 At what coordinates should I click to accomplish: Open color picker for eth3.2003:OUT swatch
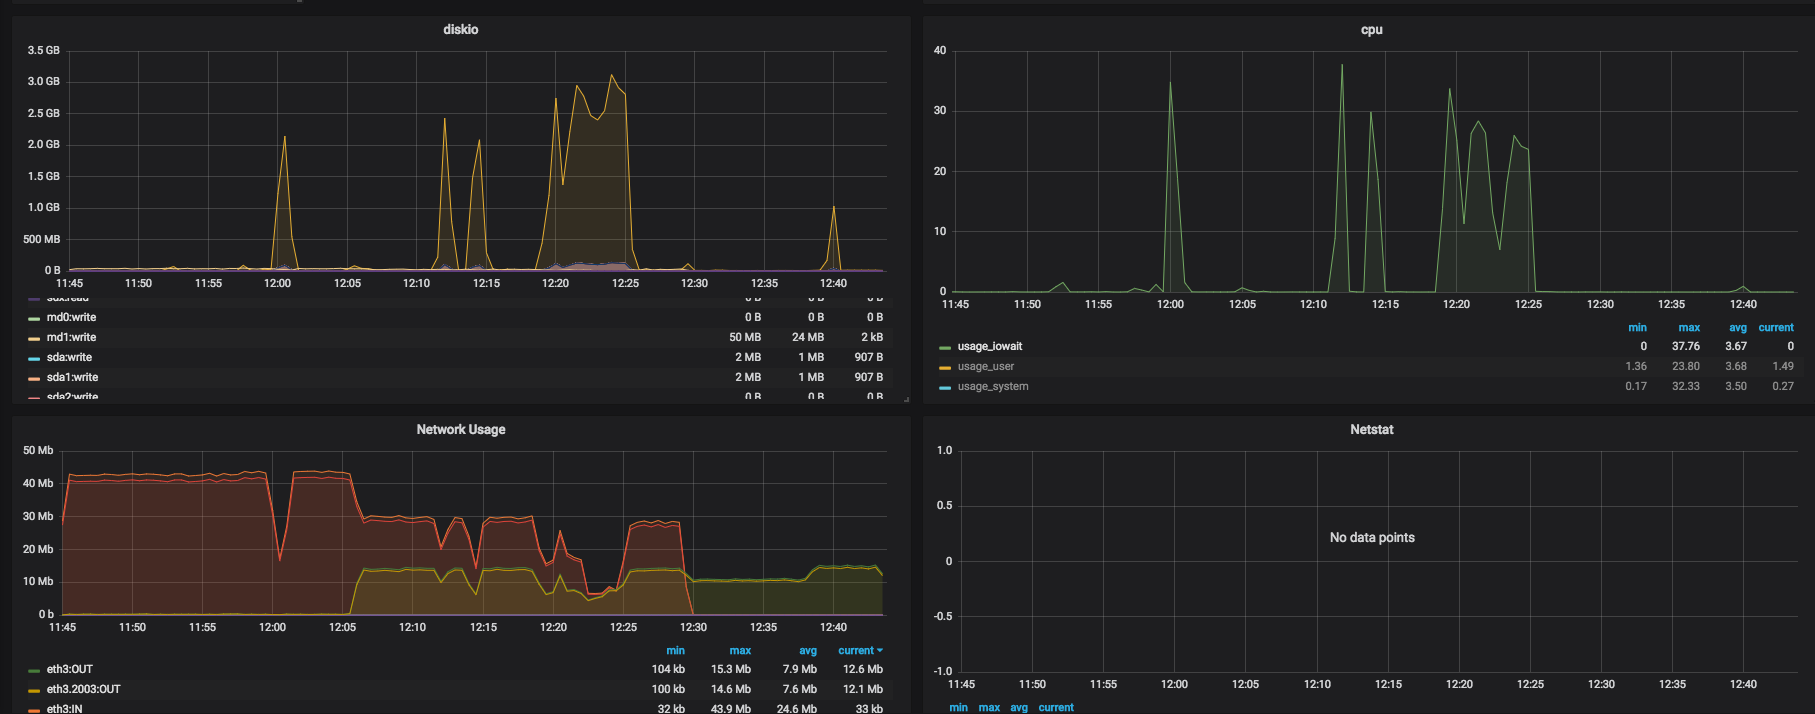tap(34, 691)
